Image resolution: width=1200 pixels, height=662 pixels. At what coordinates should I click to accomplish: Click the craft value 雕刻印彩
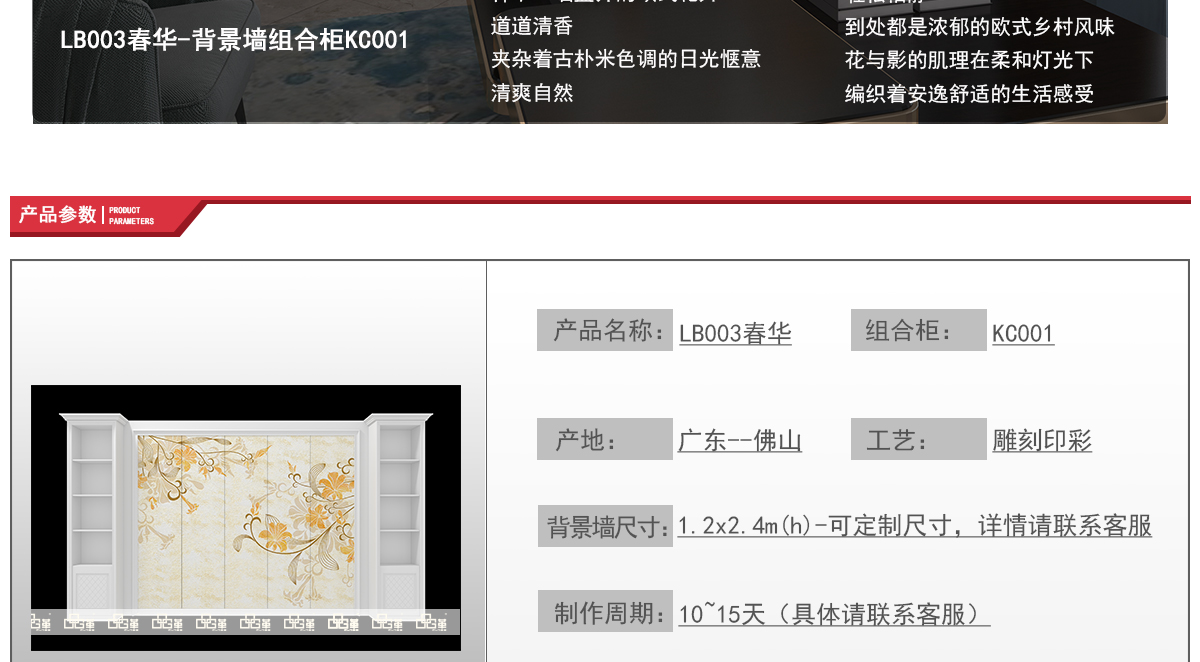point(1042,441)
